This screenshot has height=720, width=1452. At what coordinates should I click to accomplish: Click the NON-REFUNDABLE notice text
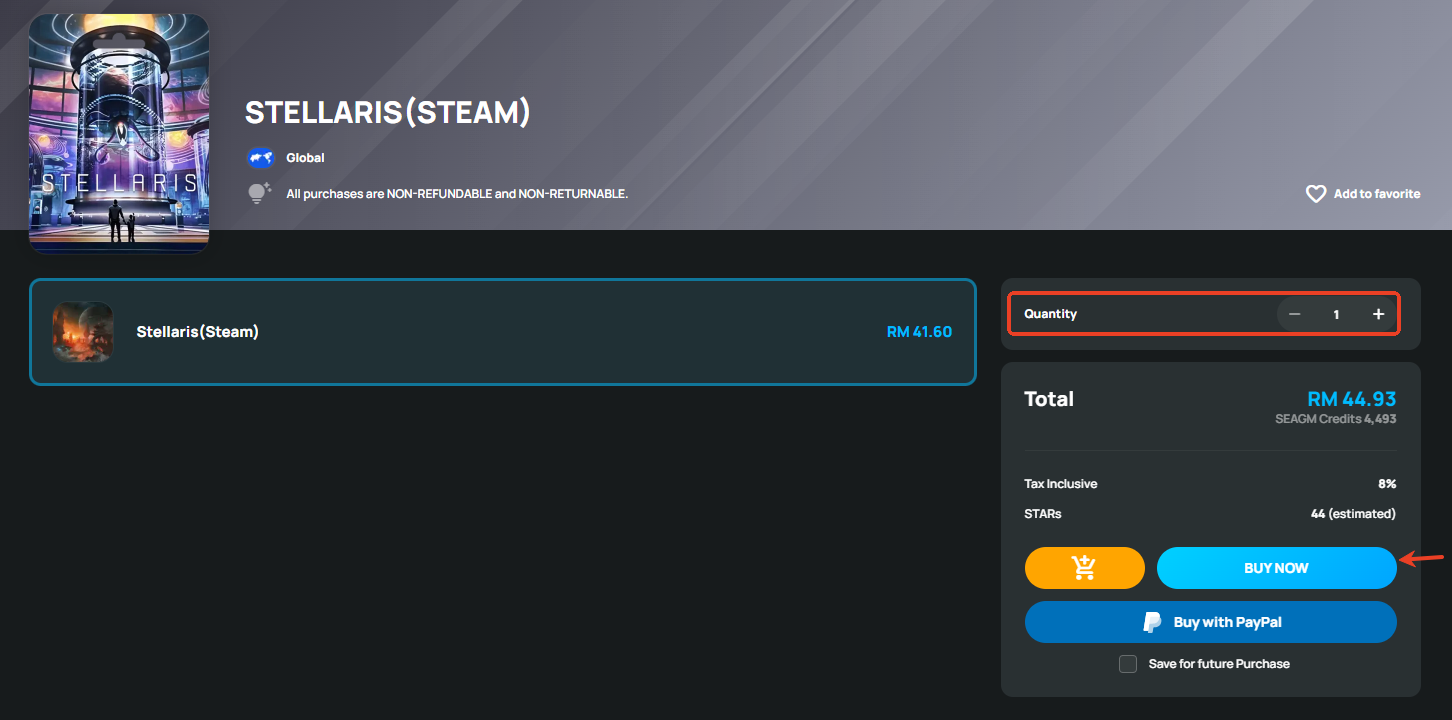click(x=457, y=194)
